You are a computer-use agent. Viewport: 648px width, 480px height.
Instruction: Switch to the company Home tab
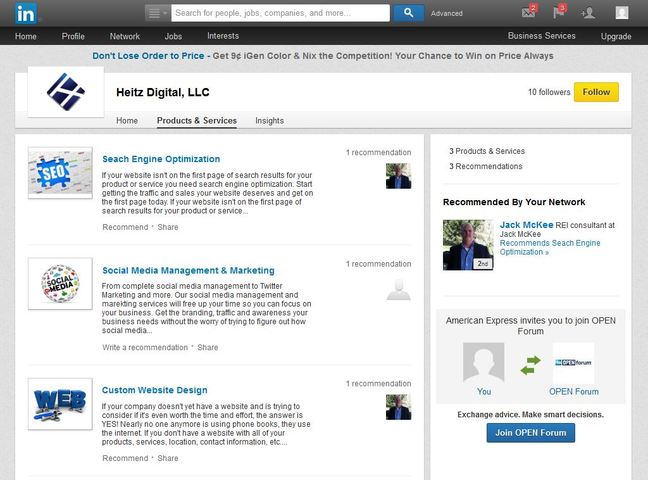click(x=127, y=121)
